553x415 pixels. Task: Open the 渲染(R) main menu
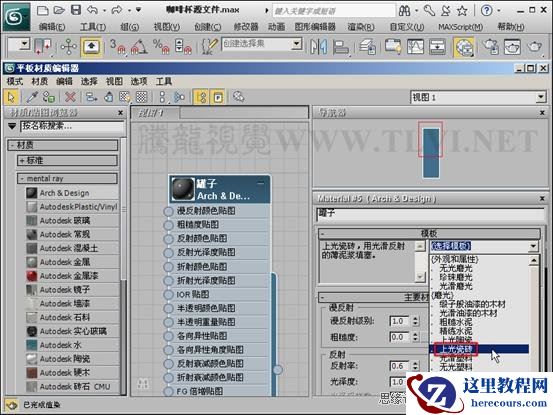(x=361, y=27)
